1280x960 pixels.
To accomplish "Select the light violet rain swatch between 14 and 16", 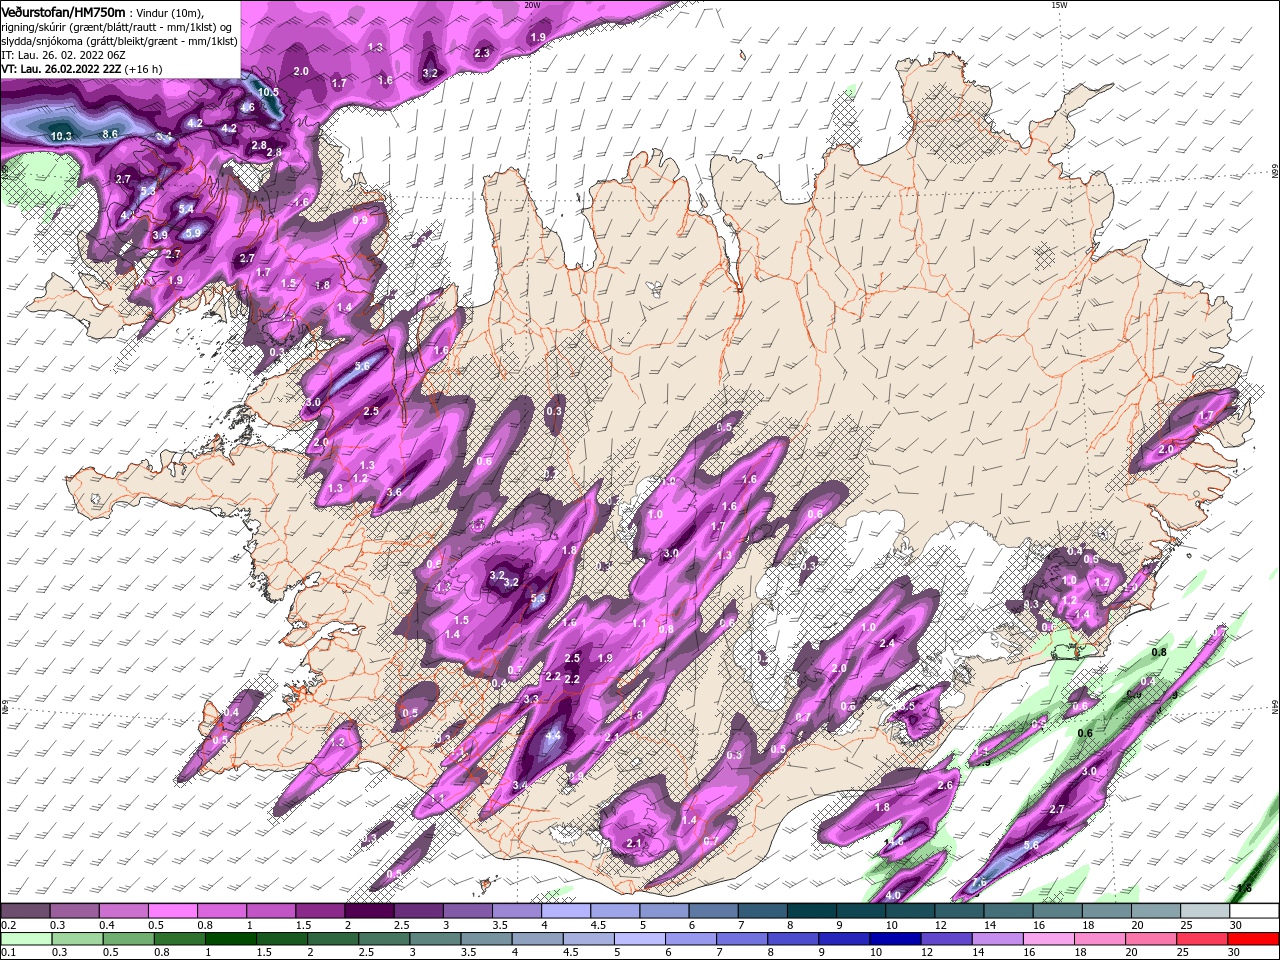I will tap(998, 938).
